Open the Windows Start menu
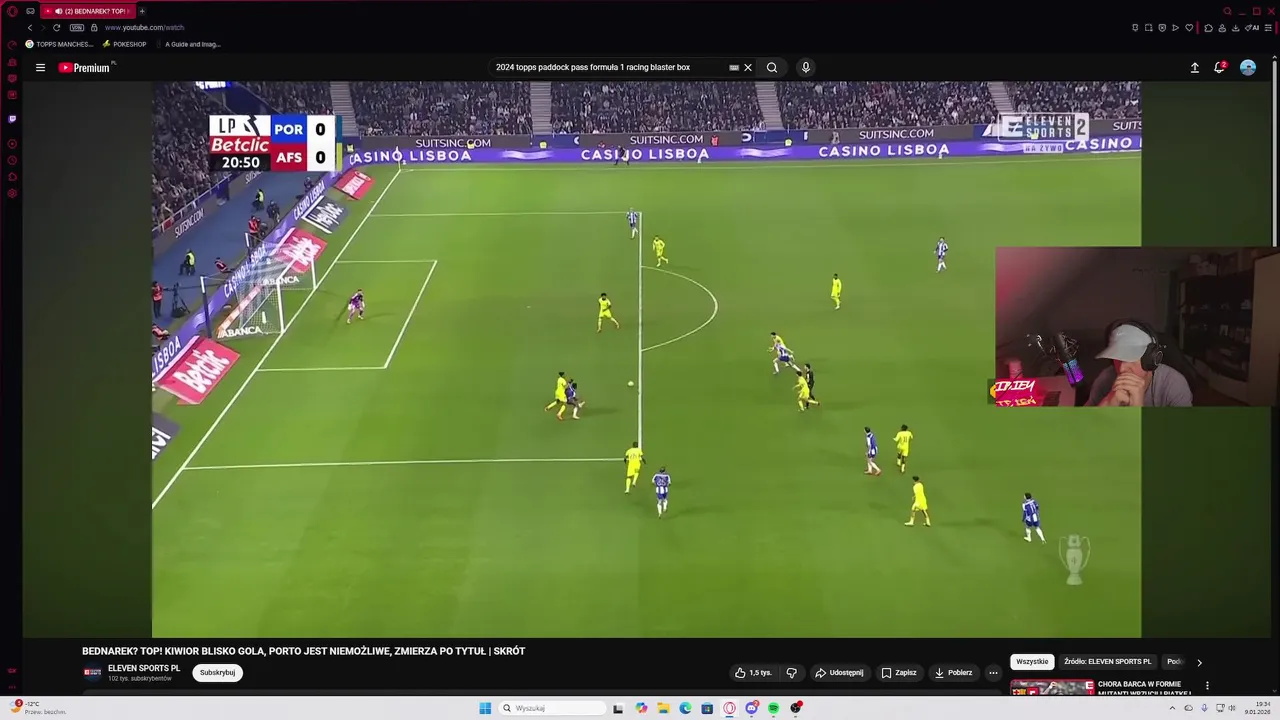Screen dimensions: 1280x720 485,708
